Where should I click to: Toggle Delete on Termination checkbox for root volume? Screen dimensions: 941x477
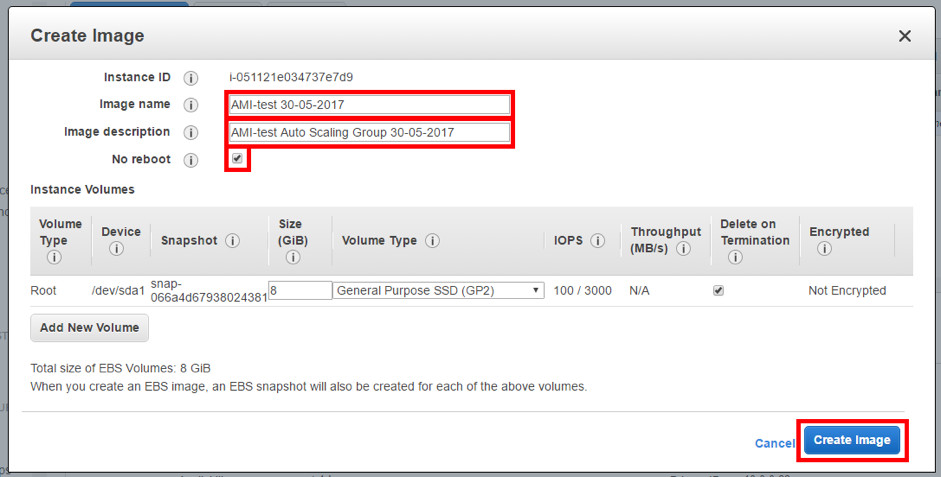pyautogui.click(x=718, y=291)
